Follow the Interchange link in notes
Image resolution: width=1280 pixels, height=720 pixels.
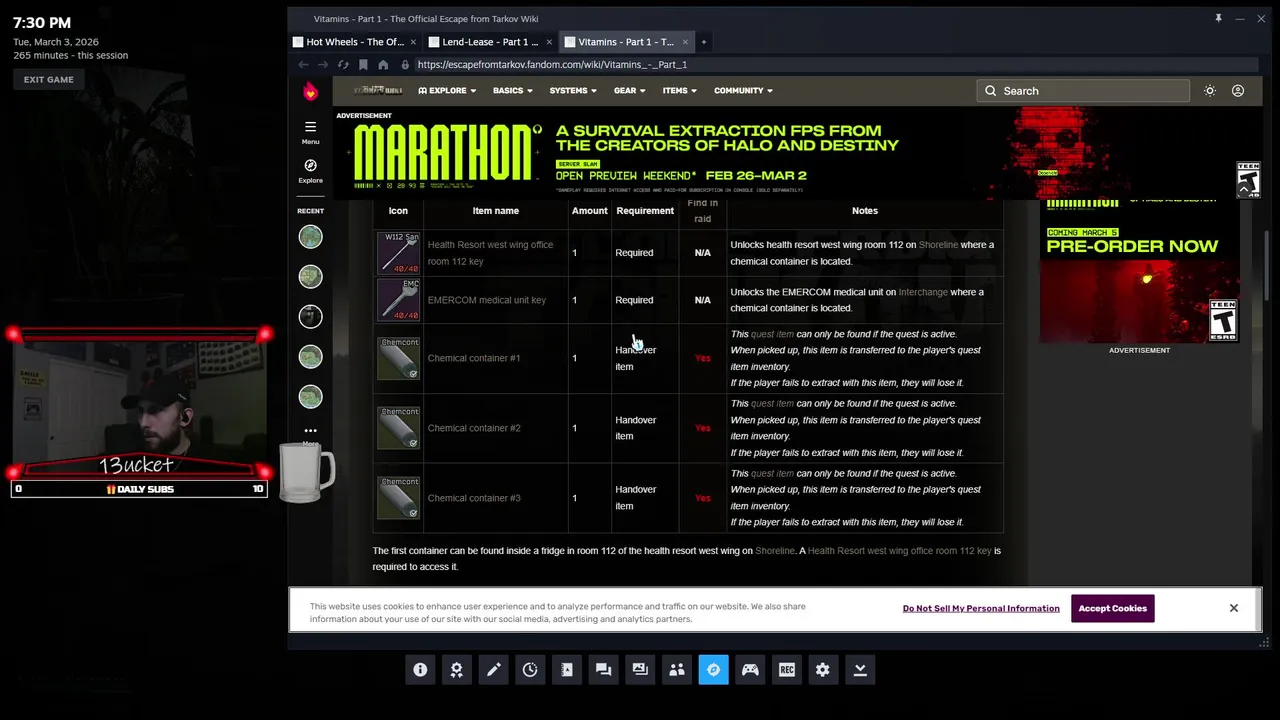[923, 292]
